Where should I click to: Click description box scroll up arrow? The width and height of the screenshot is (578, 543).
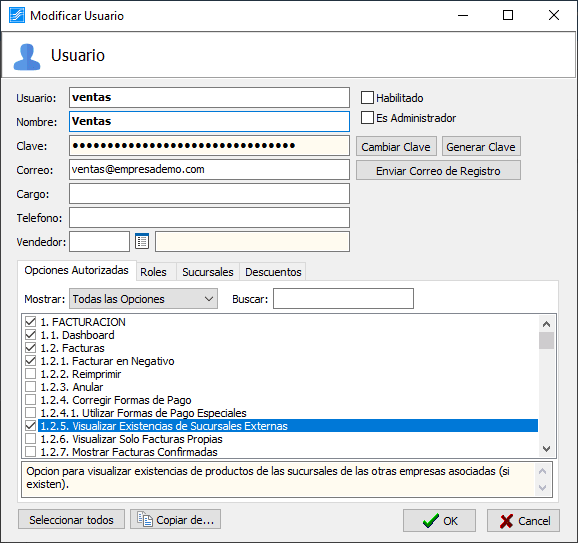click(x=543, y=471)
